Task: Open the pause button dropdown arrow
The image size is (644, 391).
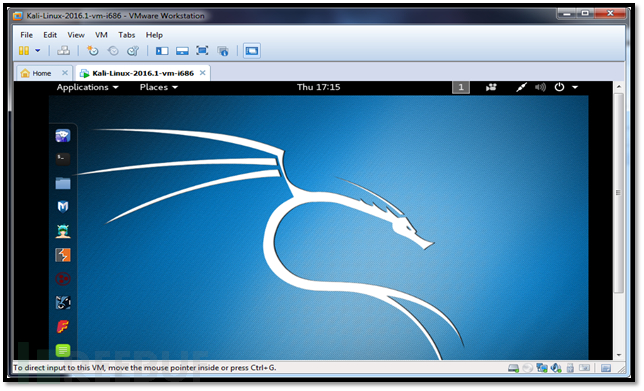Action: click(38, 51)
